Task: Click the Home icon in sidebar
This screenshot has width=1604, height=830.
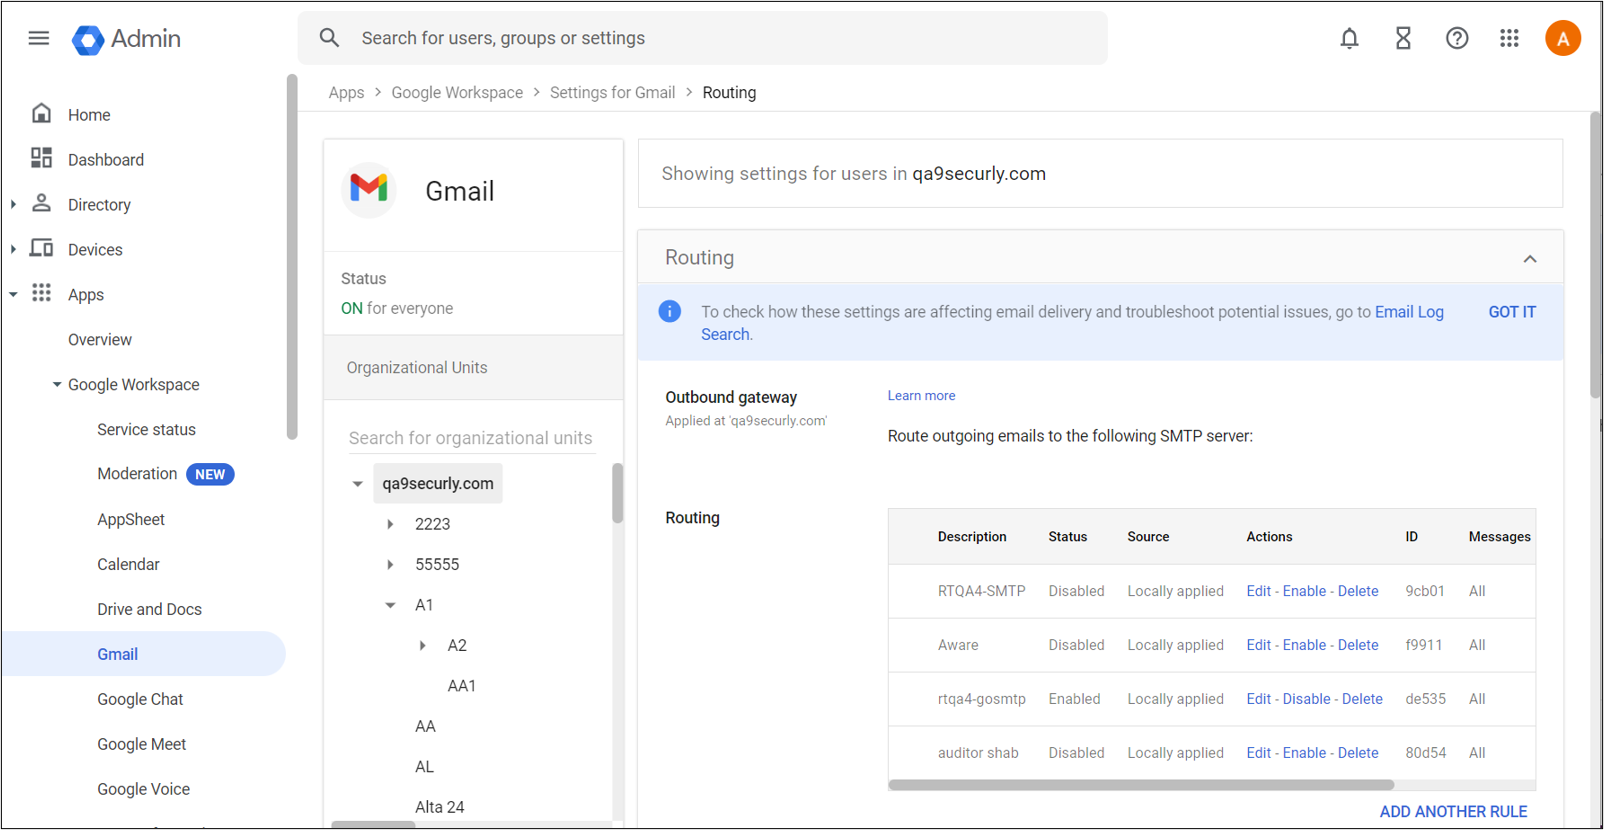Action: pyautogui.click(x=41, y=113)
